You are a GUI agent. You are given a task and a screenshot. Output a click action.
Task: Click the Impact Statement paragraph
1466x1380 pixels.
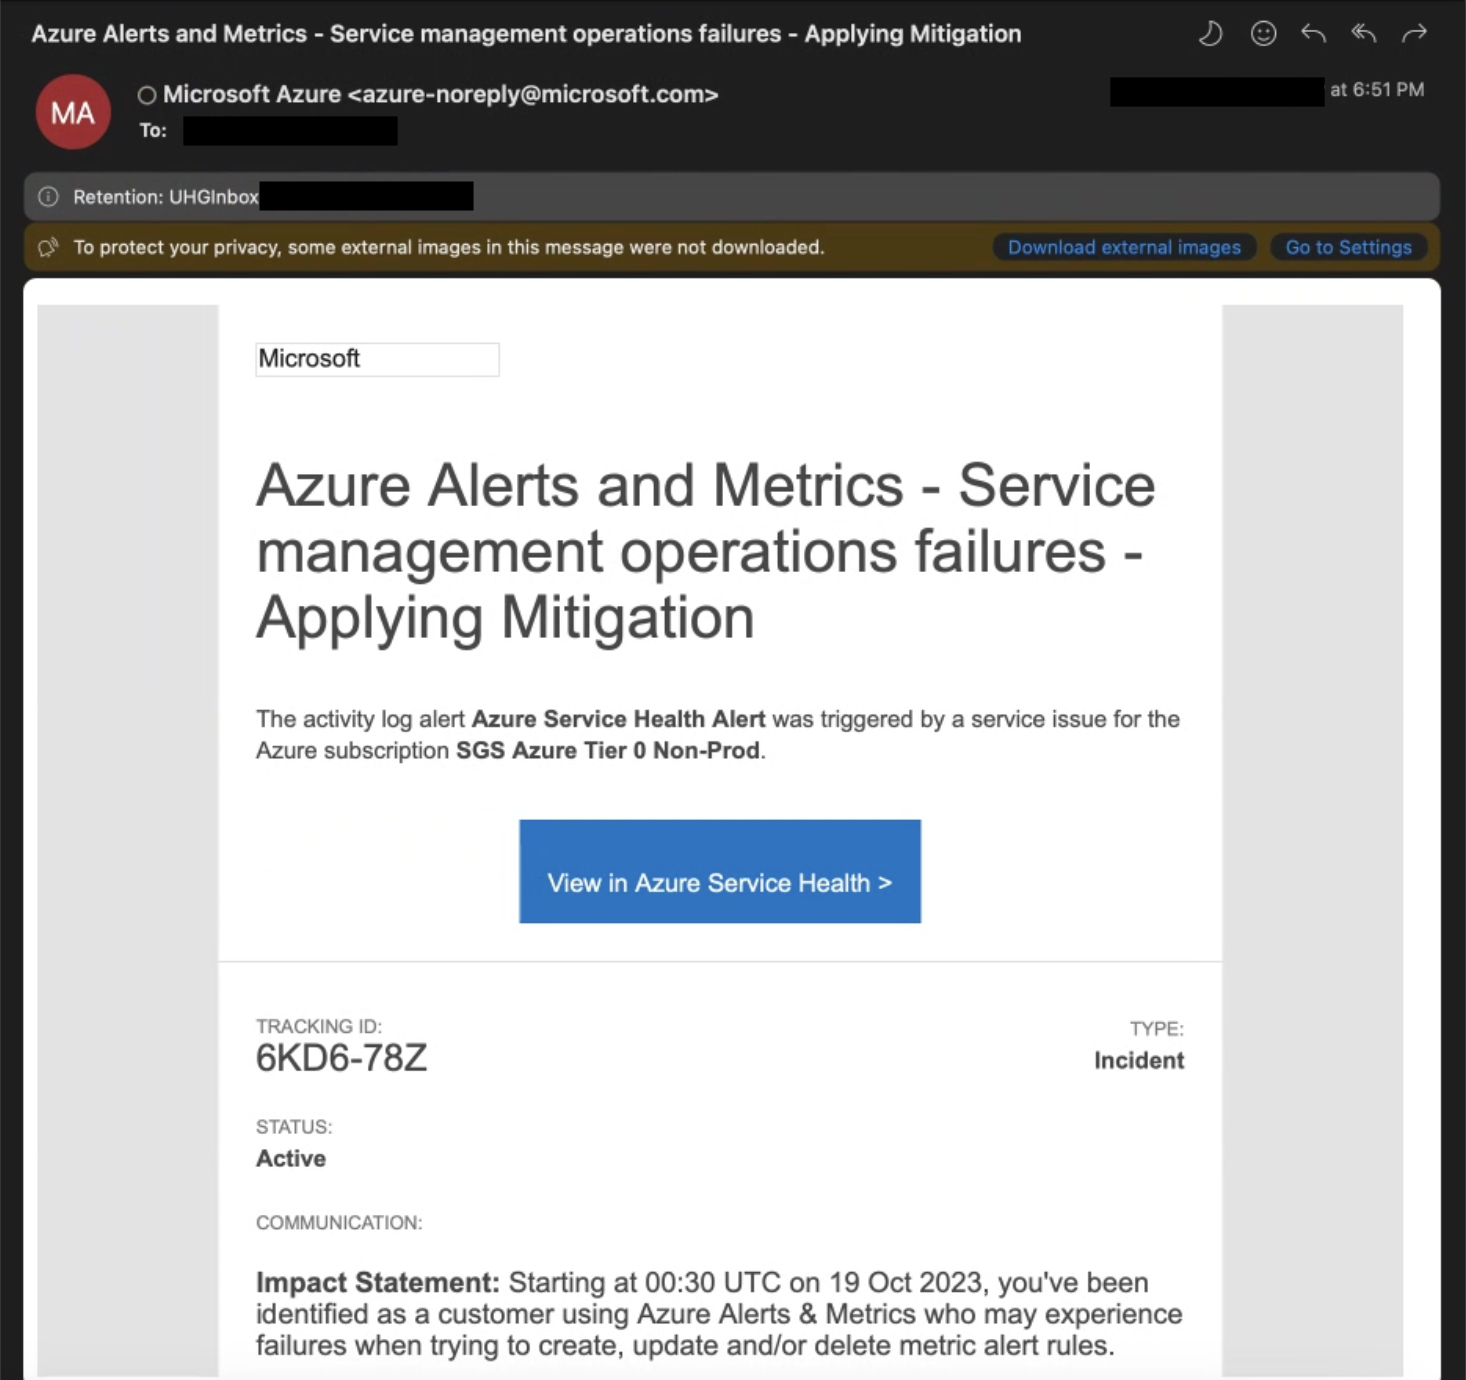[718, 1313]
